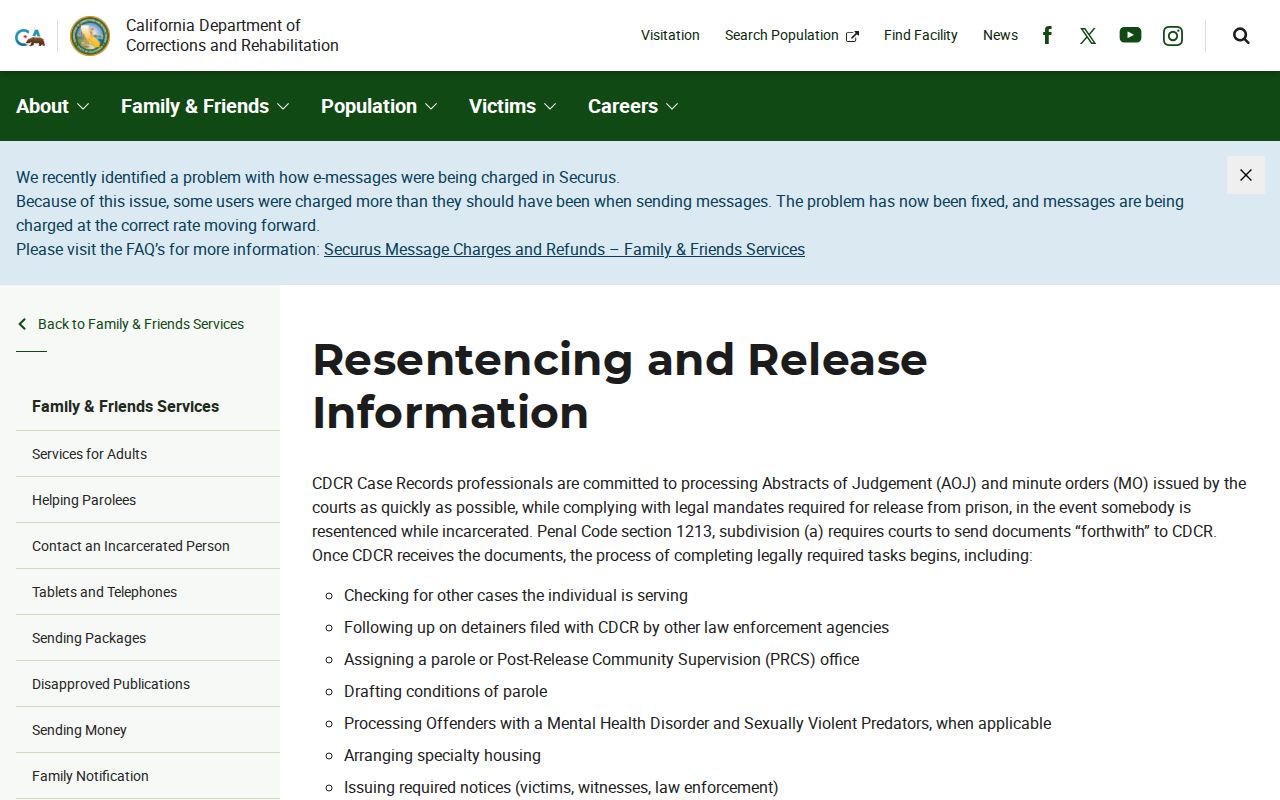Click bullet 'Checking for other cases'
Screen dimensions: 1280x800
point(516,595)
